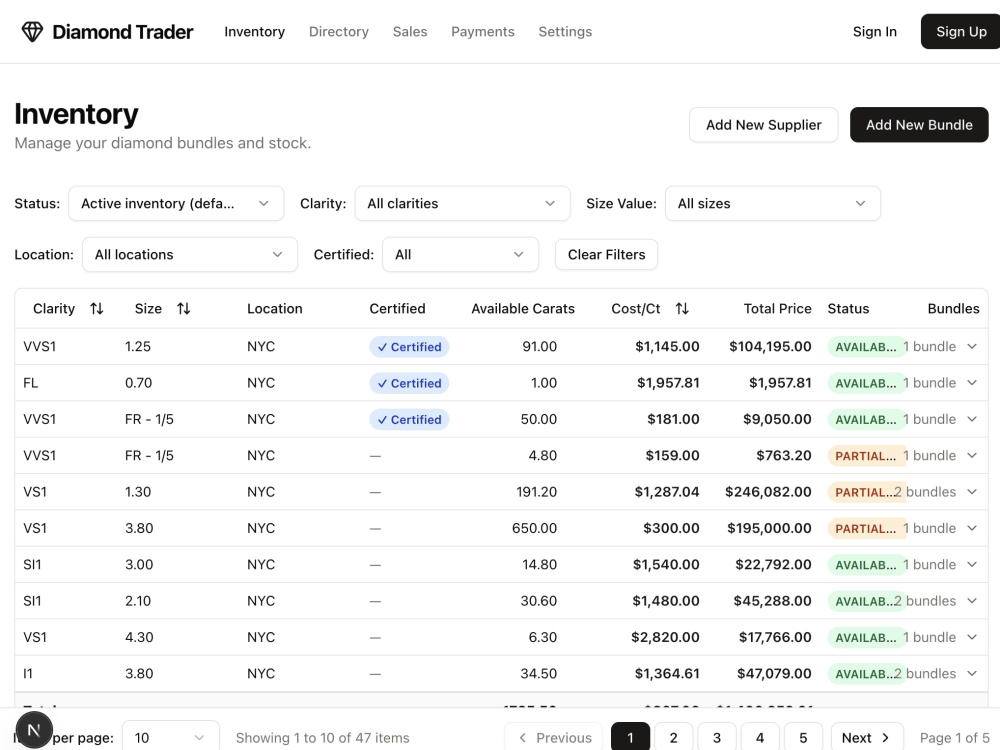Sort by Size using the arrows icon
This screenshot has width=1000, height=750.
click(x=184, y=309)
